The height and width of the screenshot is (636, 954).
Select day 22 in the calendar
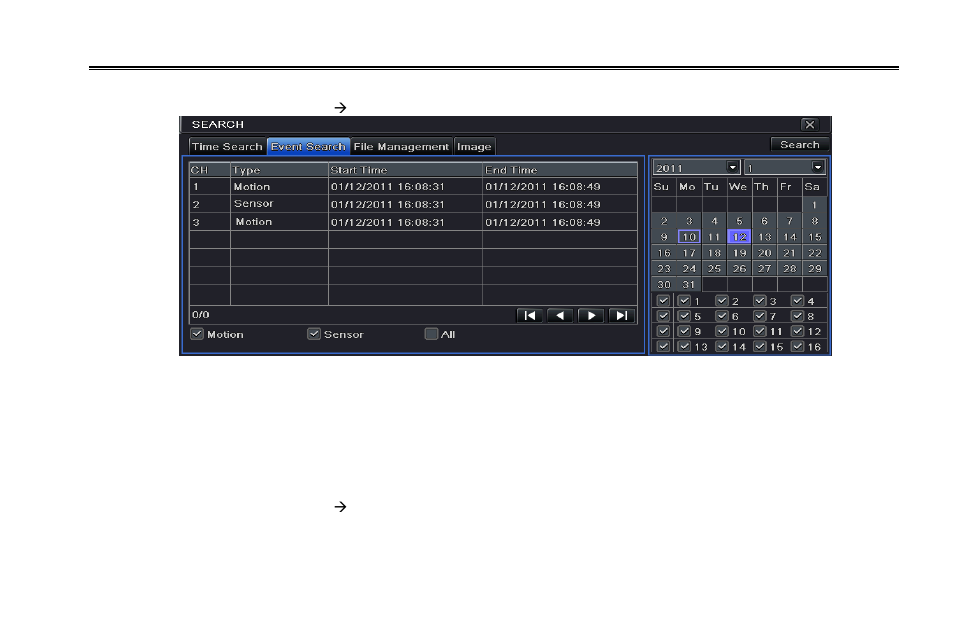click(x=815, y=253)
